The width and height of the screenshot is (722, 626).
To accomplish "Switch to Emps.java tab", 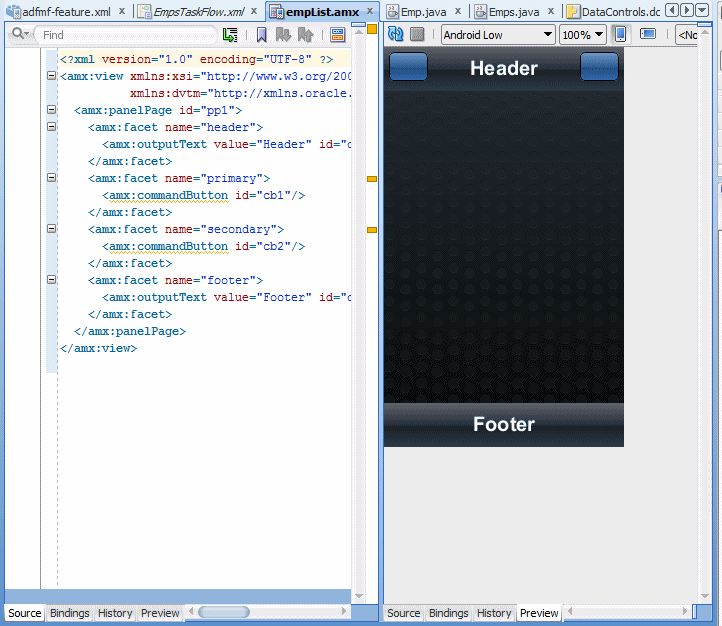I will pyautogui.click(x=514, y=12).
